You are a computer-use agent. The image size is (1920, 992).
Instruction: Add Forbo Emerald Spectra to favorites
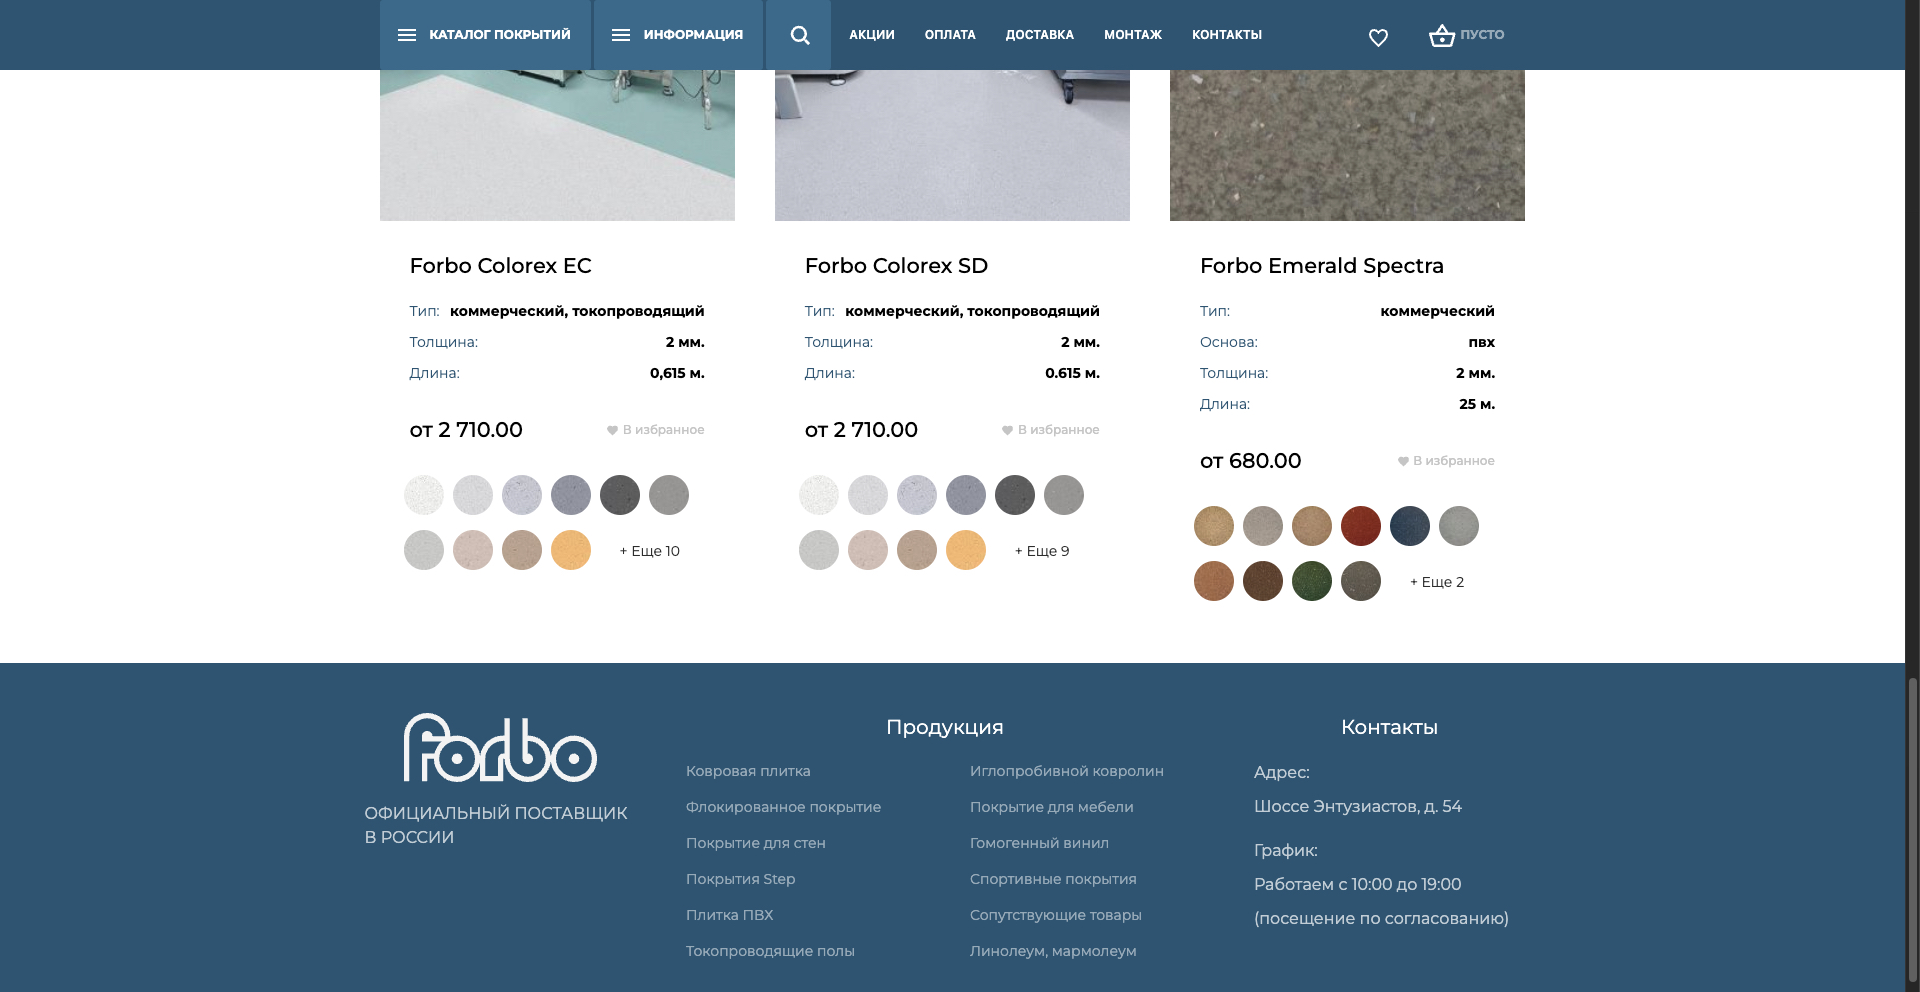(1445, 461)
